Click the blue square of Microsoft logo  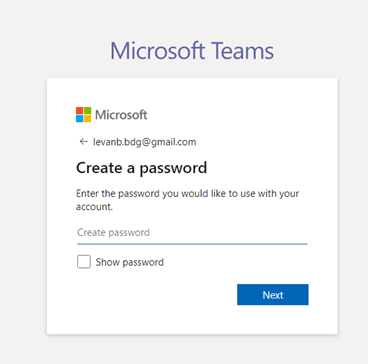[x=79, y=119]
